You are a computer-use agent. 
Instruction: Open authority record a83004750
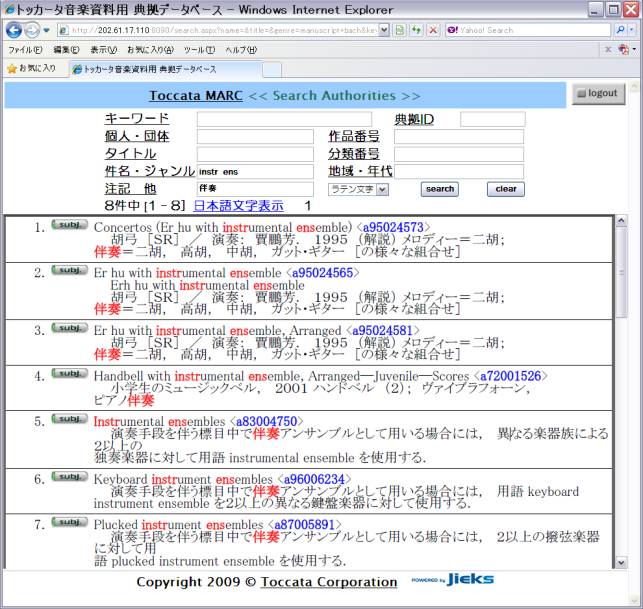(x=266, y=422)
